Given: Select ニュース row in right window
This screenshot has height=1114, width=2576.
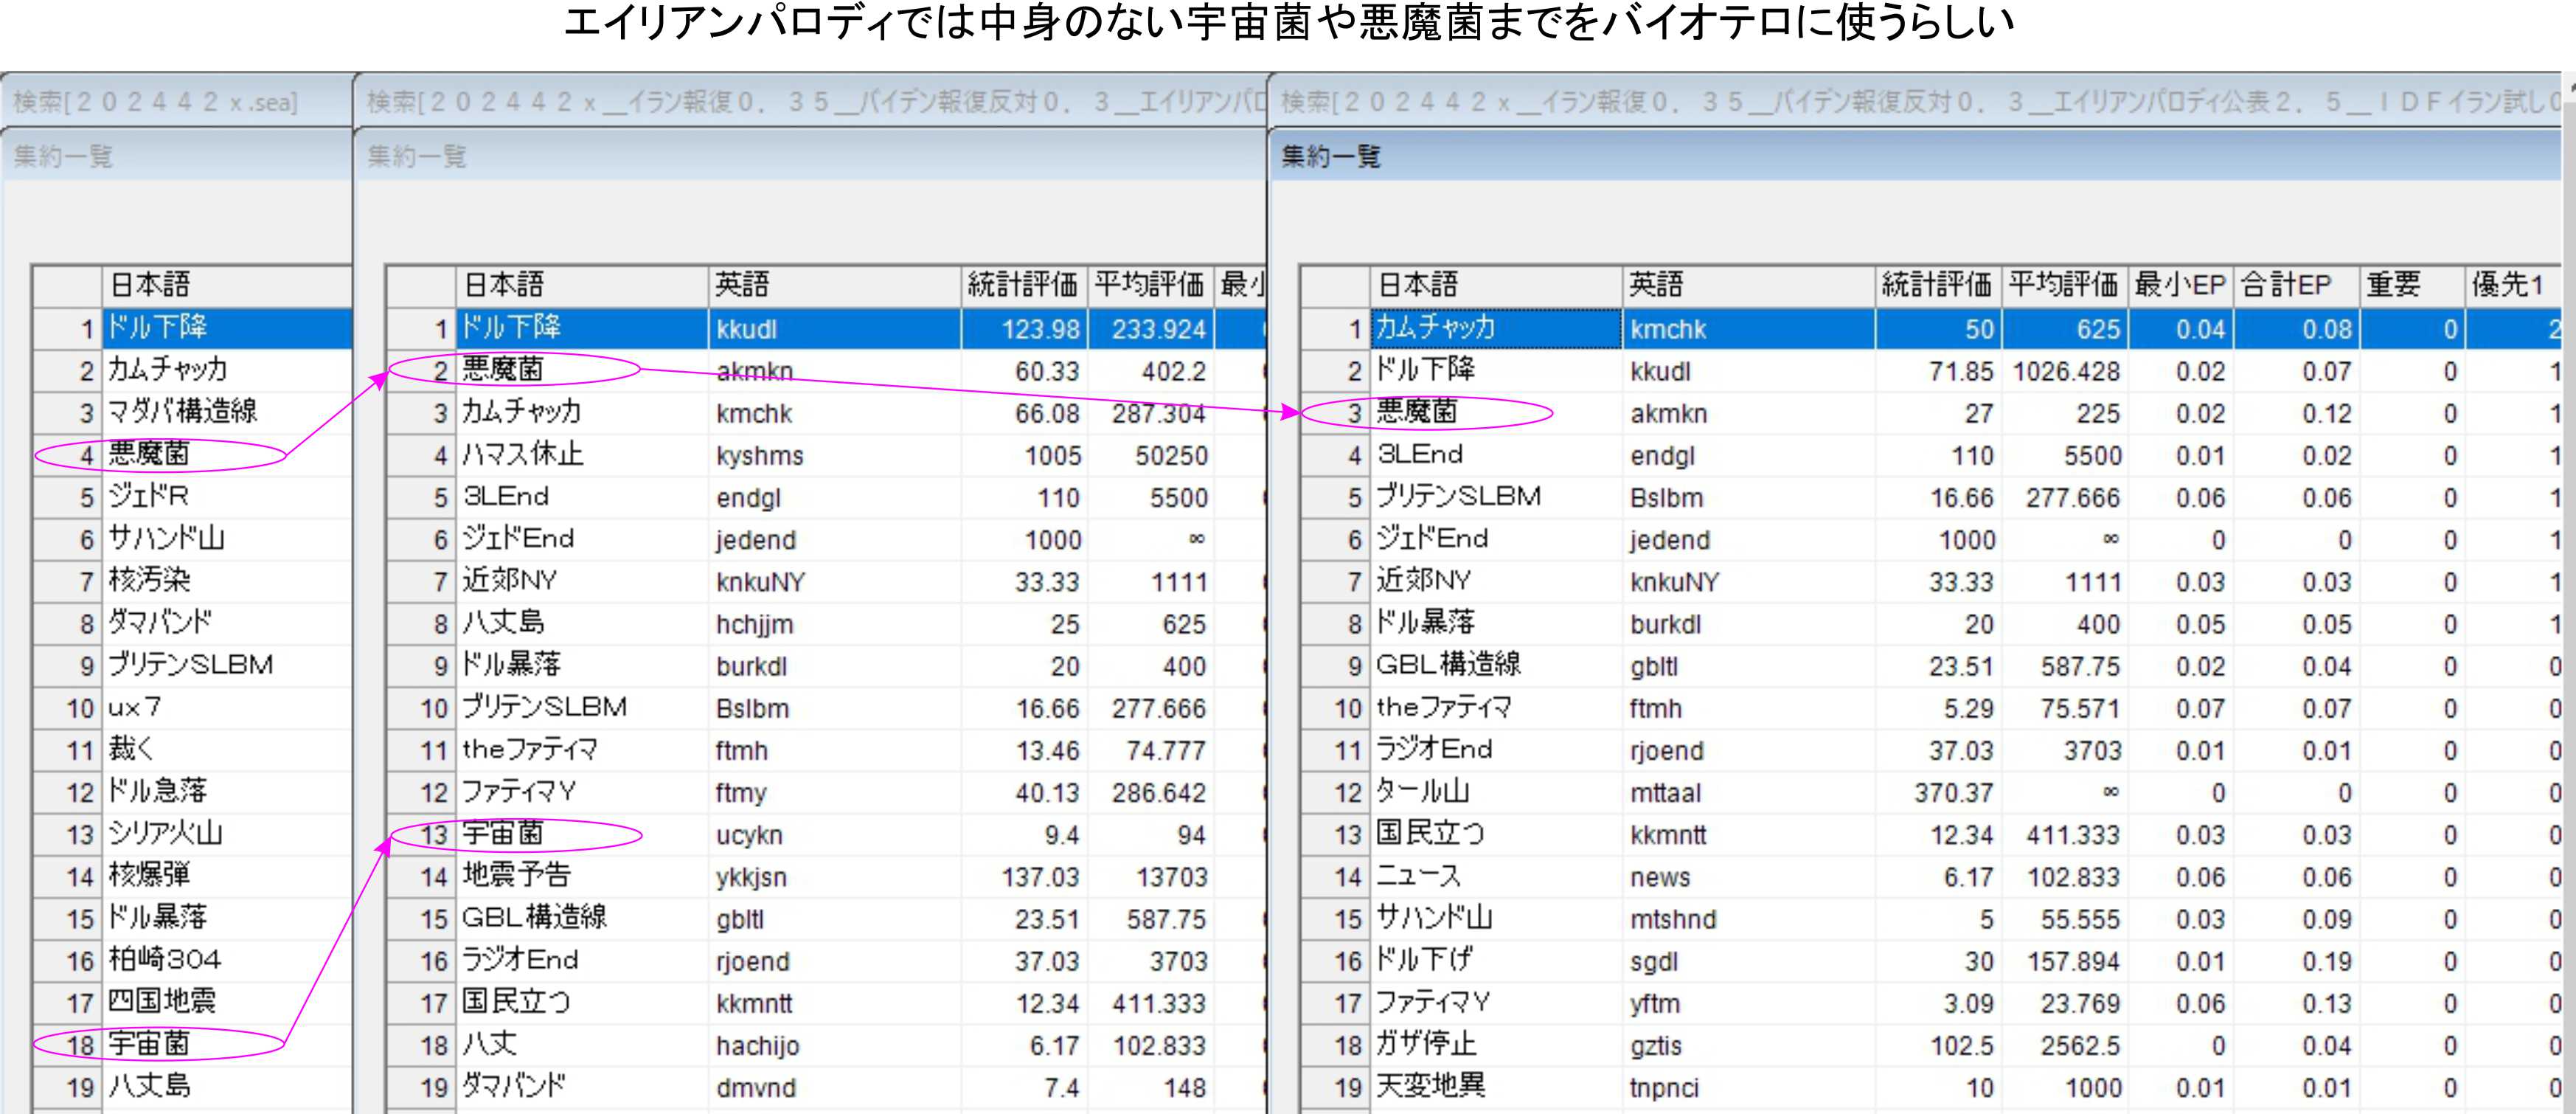Looking at the screenshot, I should point(1932,876).
